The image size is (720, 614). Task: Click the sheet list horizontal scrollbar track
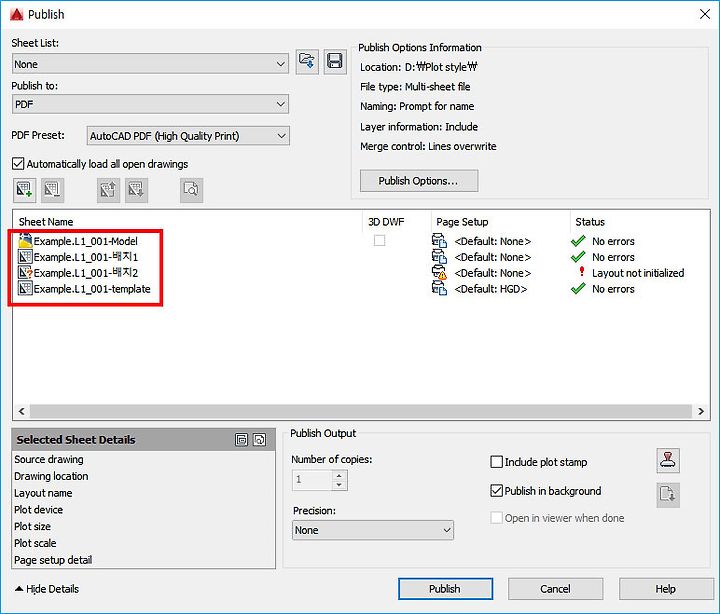[361, 411]
